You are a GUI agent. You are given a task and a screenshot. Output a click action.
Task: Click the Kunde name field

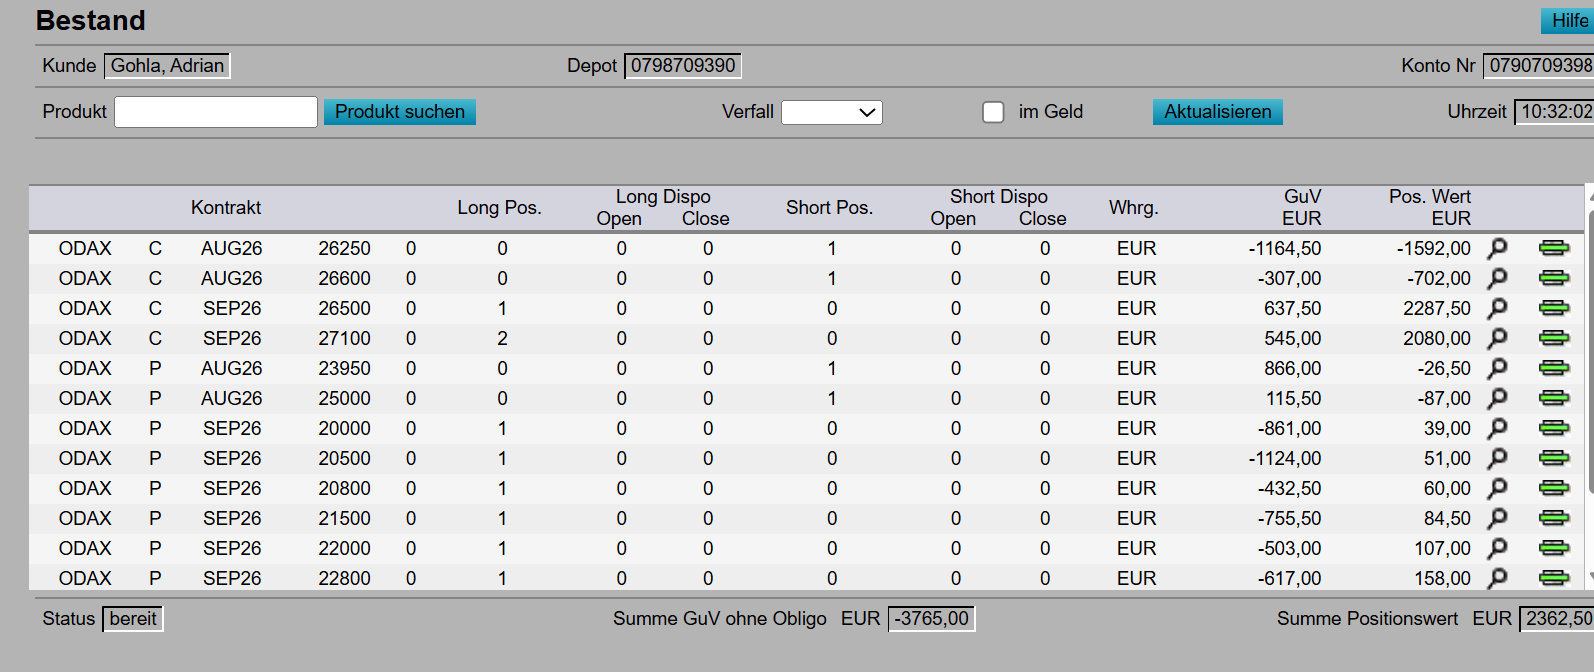point(167,66)
